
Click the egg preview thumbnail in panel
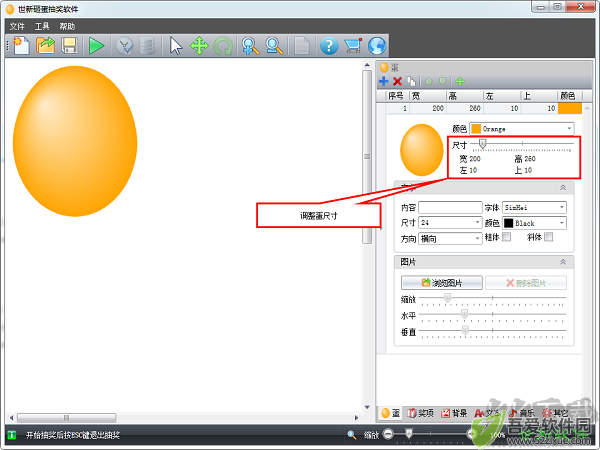click(422, 150)
